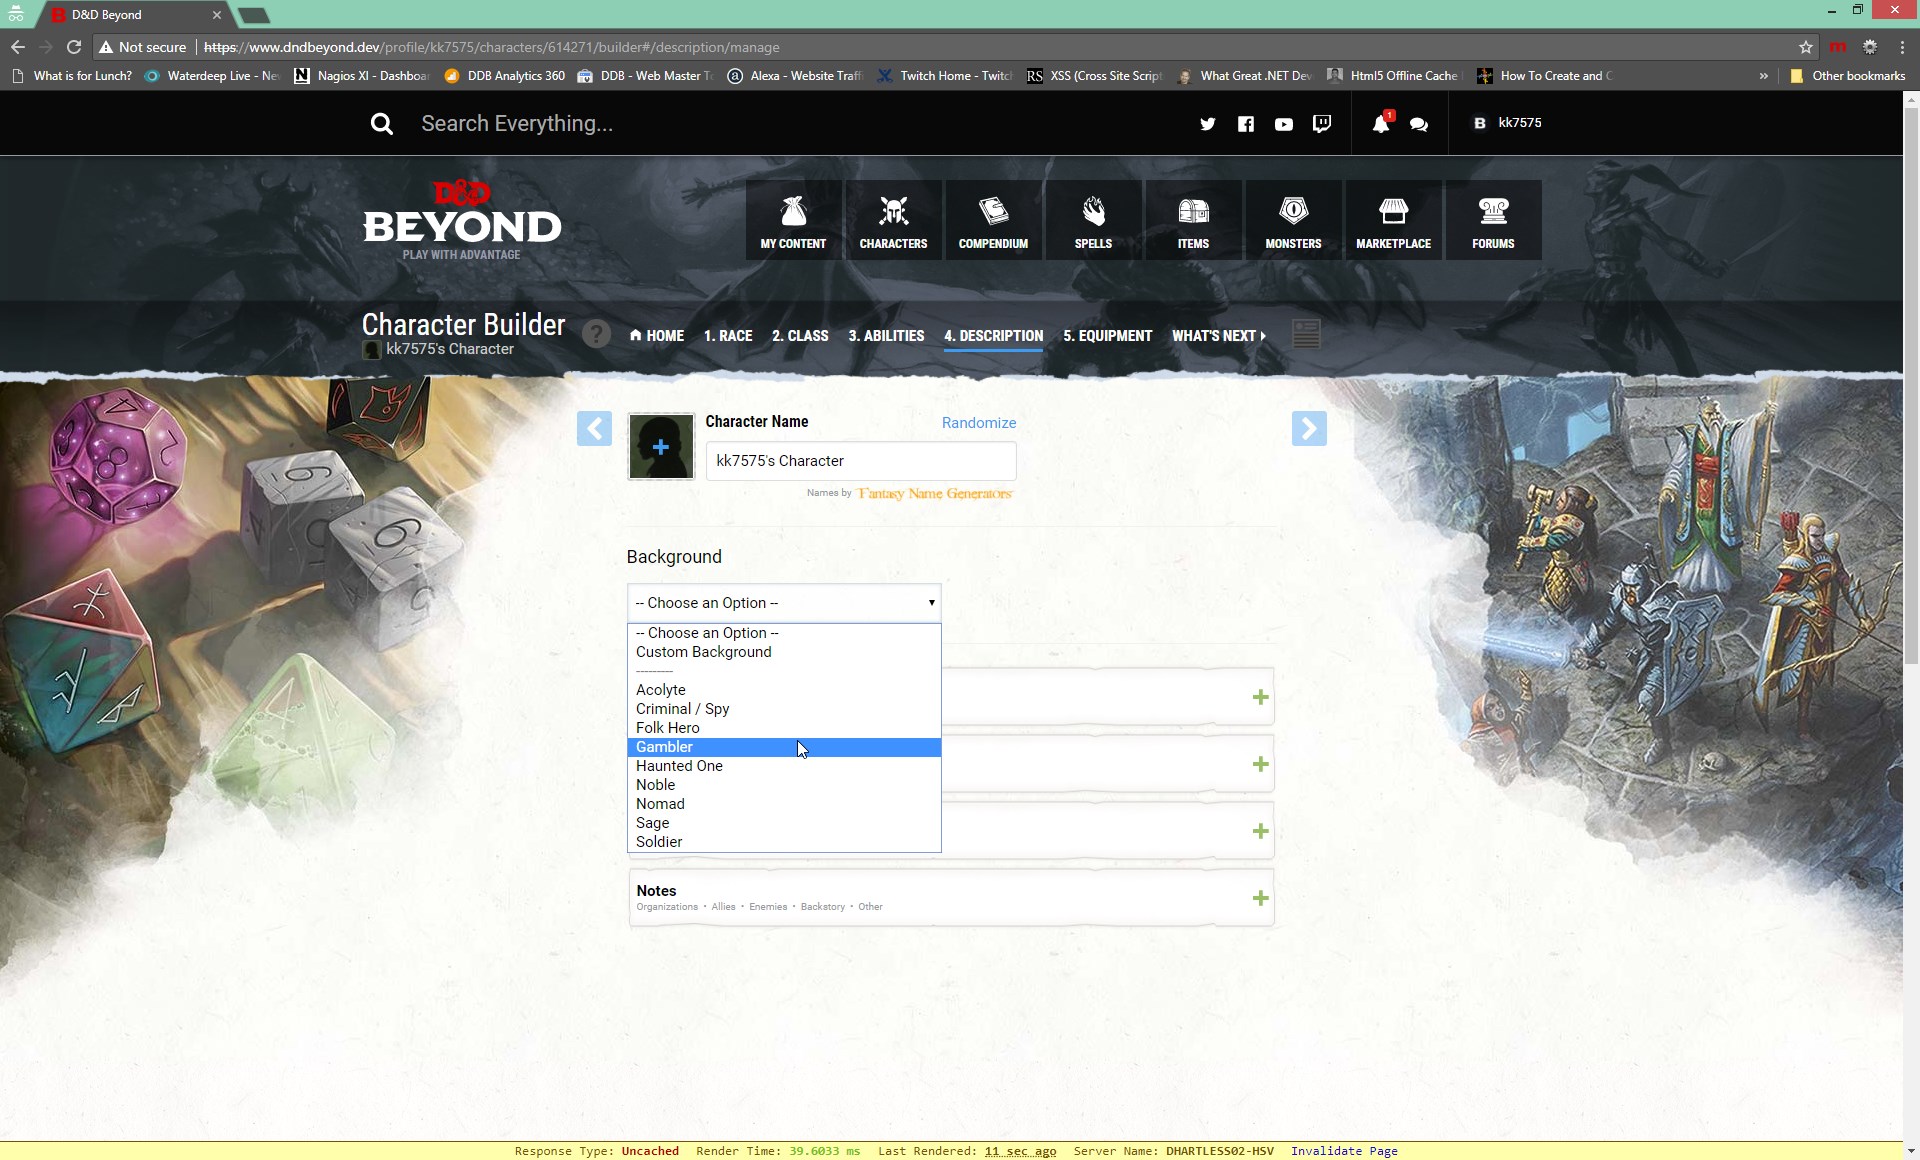Click the page vertical scrollbar
The width and height of the screenshot is (1920, 1160).
pos(1911,384)
